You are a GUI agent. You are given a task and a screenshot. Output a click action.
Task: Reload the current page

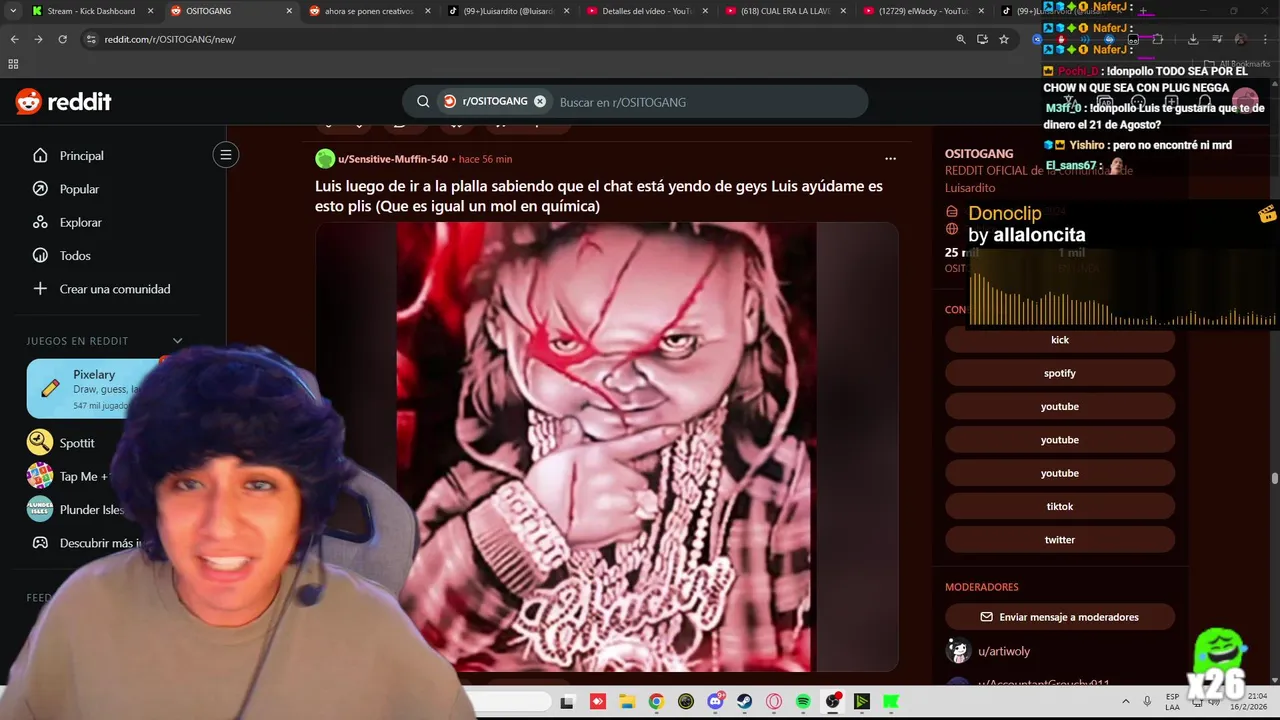pyautogui.click(x=62, y=39)
